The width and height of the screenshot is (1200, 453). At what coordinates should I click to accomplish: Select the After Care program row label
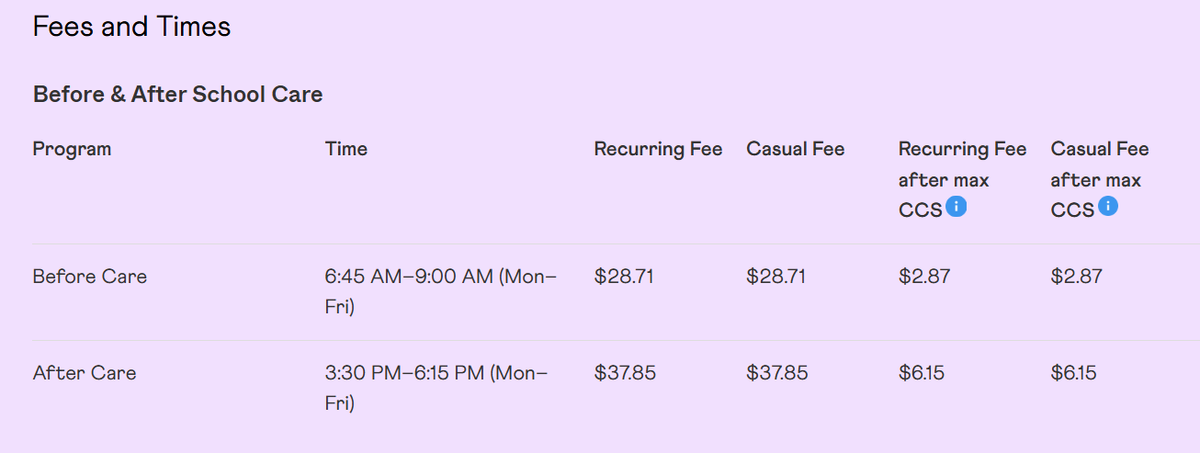[85, 373]
